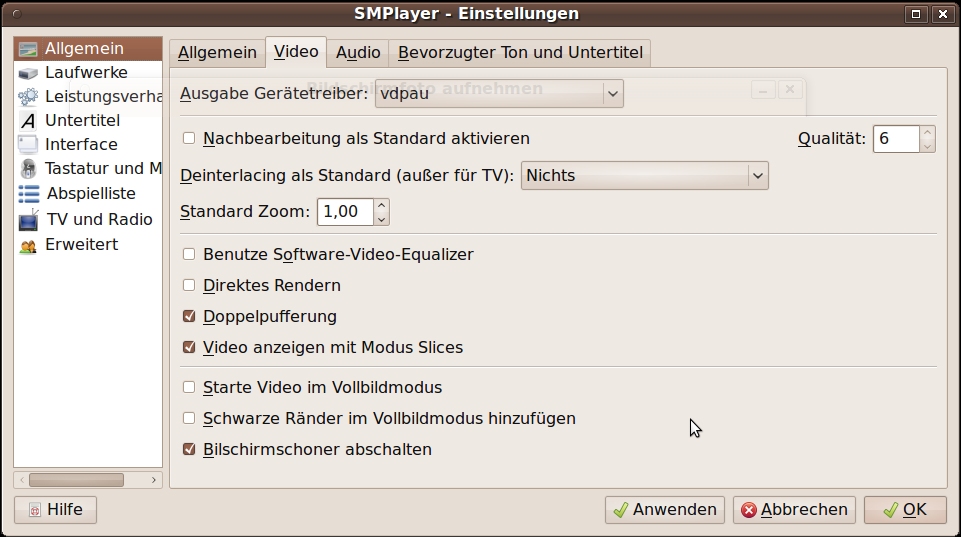The height and width of the screenshot is (537, 961).
Task: Click the sidebar scrollbar left arrow
Action: pos(22,480)
